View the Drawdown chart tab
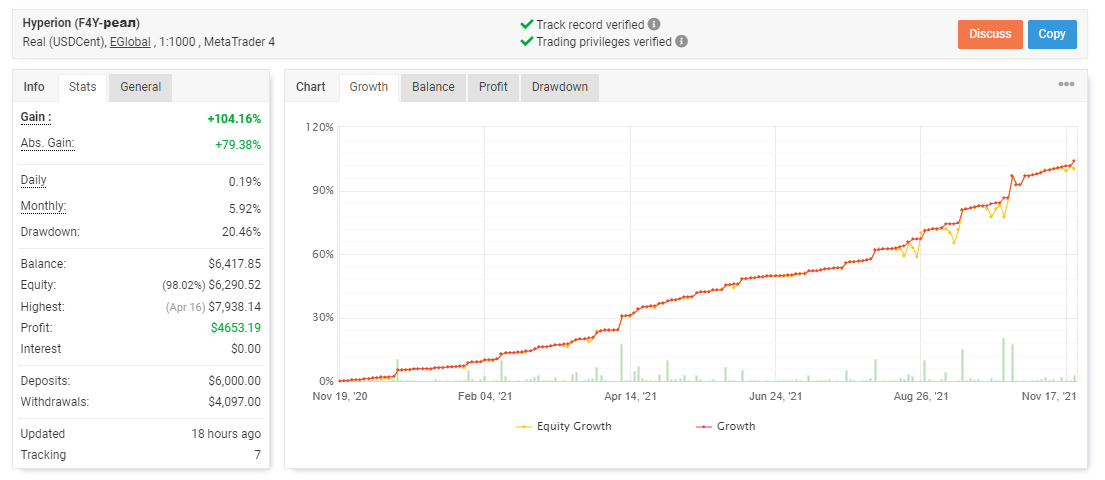Viewport: 1105px width, 480px height. tap(560, 87)
